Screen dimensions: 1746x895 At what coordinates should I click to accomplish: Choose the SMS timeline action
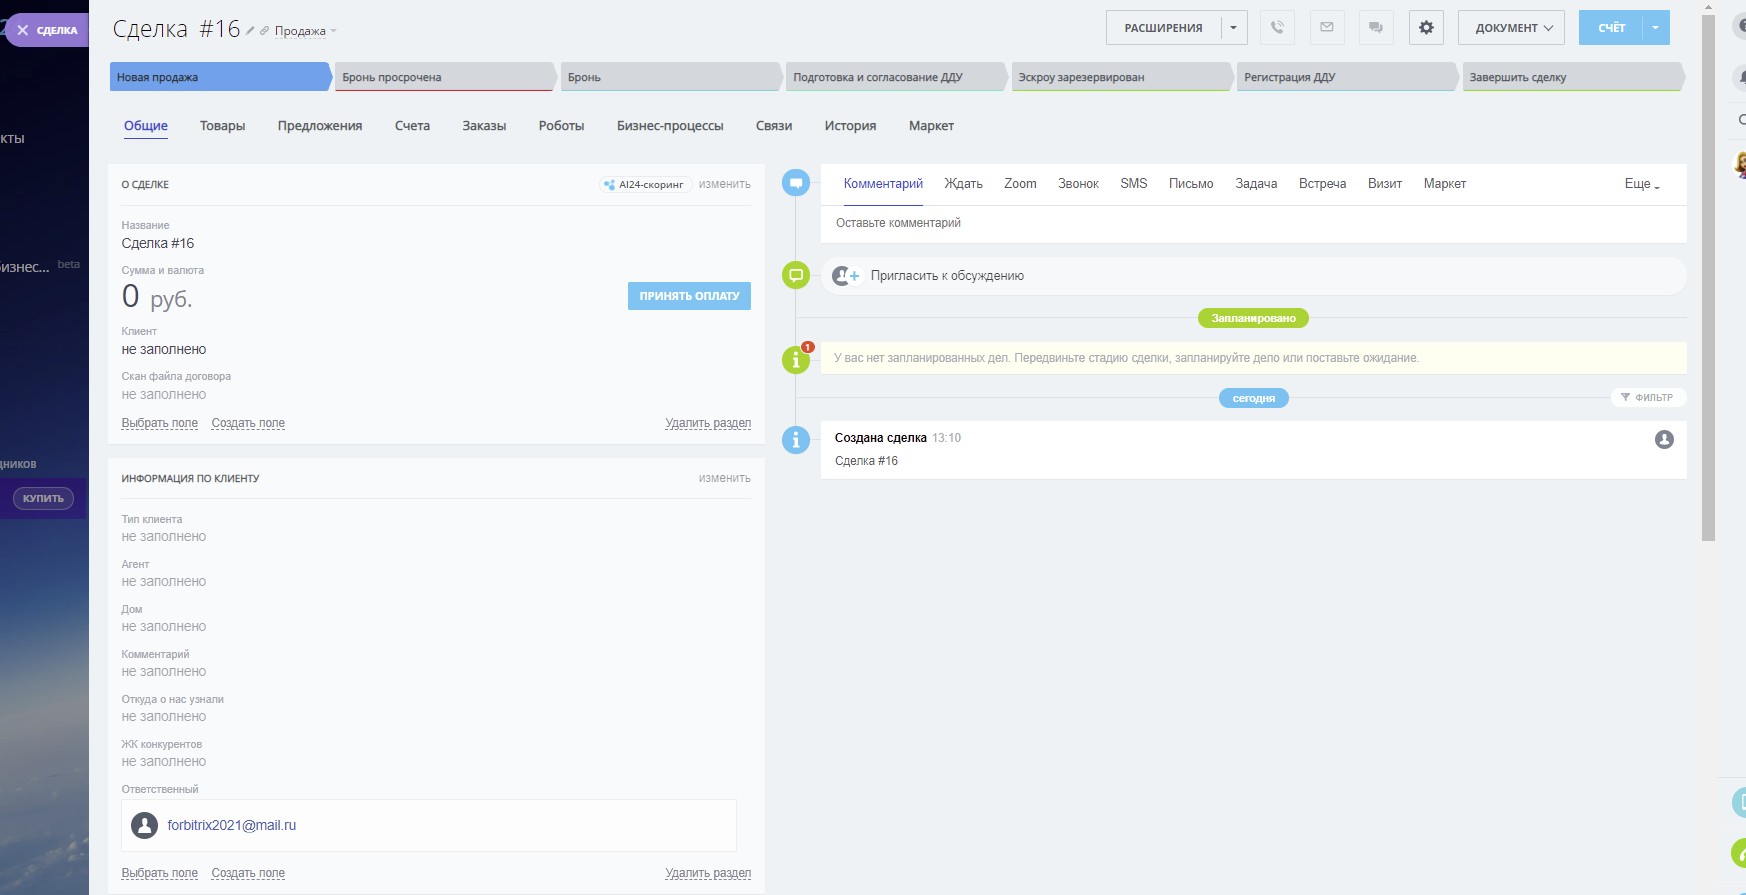click(x=1134, y=184)
